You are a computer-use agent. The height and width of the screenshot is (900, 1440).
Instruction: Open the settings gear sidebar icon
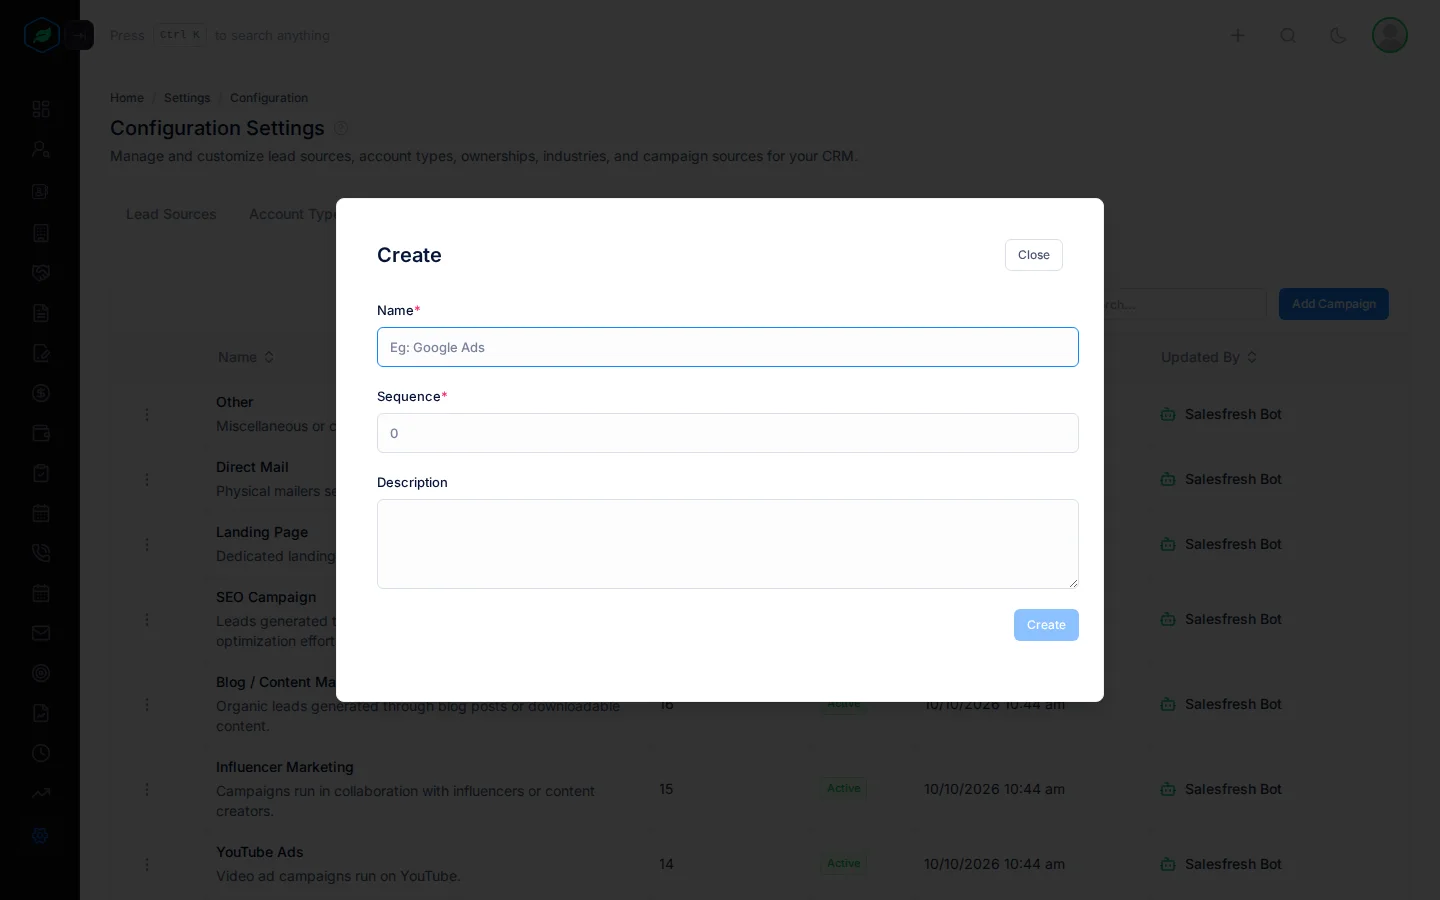41,836
